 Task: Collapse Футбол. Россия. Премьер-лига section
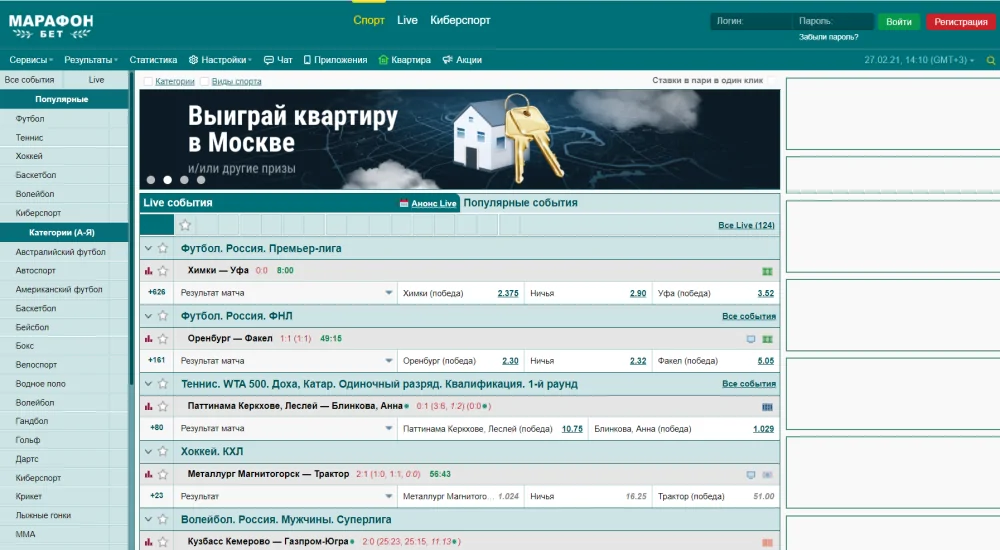[x=148, y=248]
